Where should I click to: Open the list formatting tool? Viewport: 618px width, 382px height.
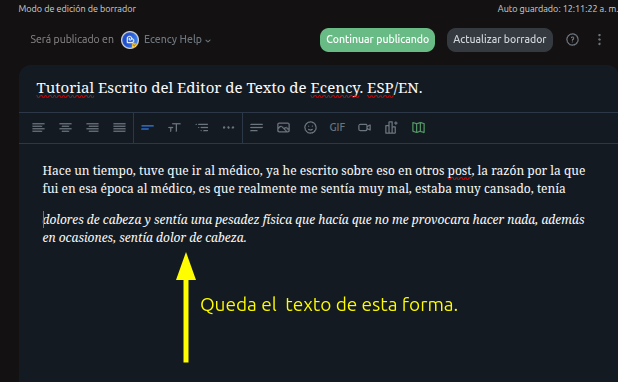[202, 128]
